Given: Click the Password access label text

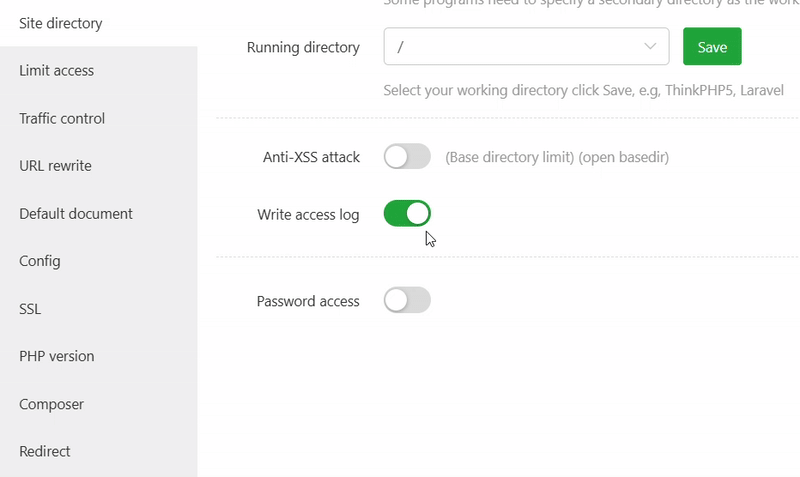Looking at the screenshot, I should (308, 301).
